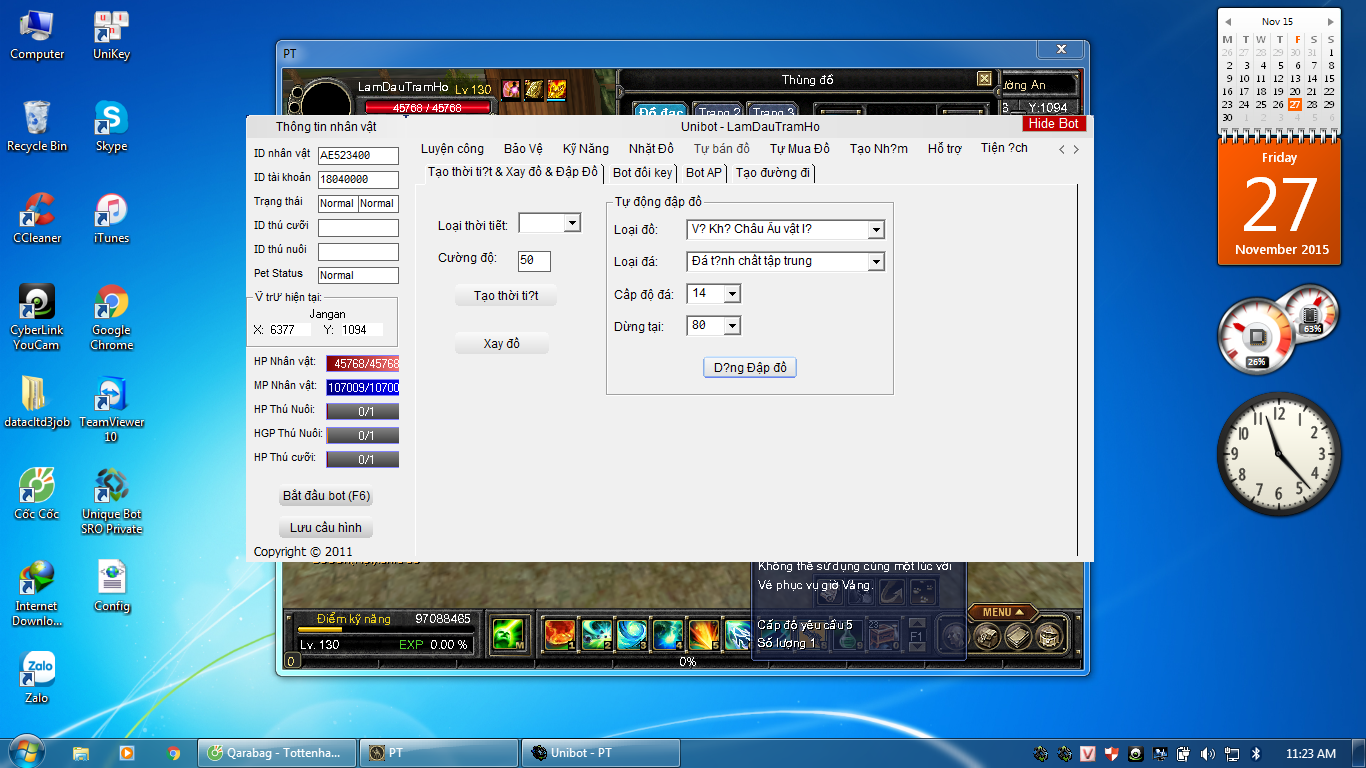Switch to the Bot AP tab
This screenshot has width=1366, height=768.
point(704,173)
